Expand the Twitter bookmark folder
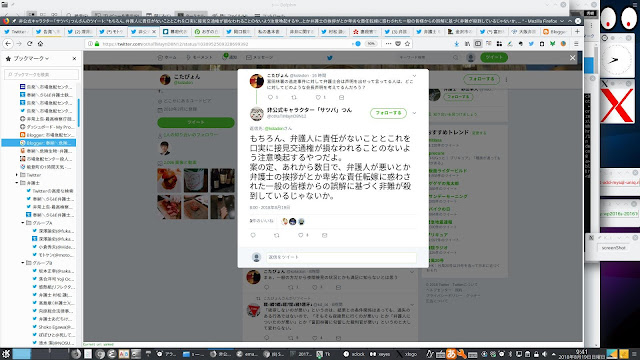640x360 pixels. (x=16, y=175)
